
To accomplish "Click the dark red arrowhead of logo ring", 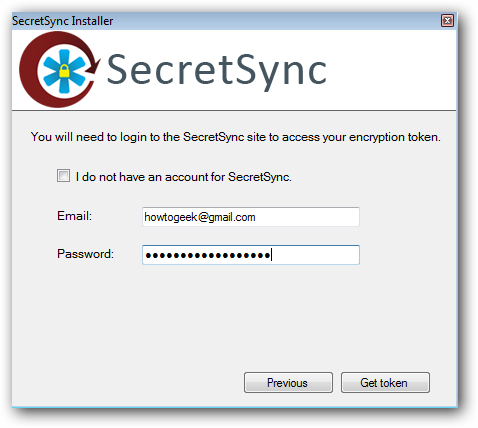I will (94, 66).
